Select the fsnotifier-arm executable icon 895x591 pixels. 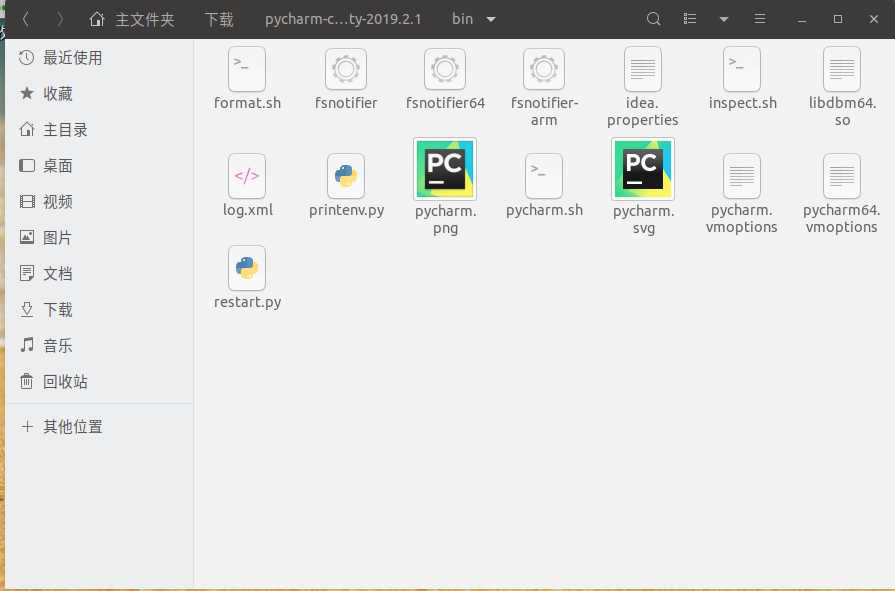pyautogui.click(x=543, y=69)
